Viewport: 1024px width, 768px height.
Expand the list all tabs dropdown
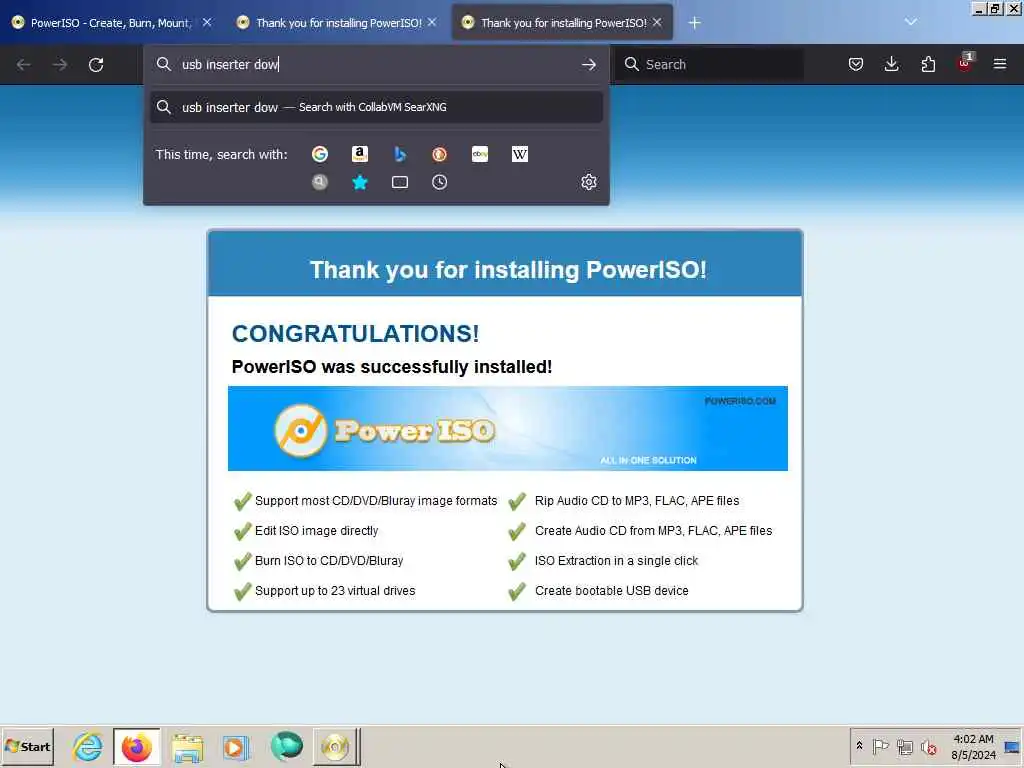(x=910, y=22)
